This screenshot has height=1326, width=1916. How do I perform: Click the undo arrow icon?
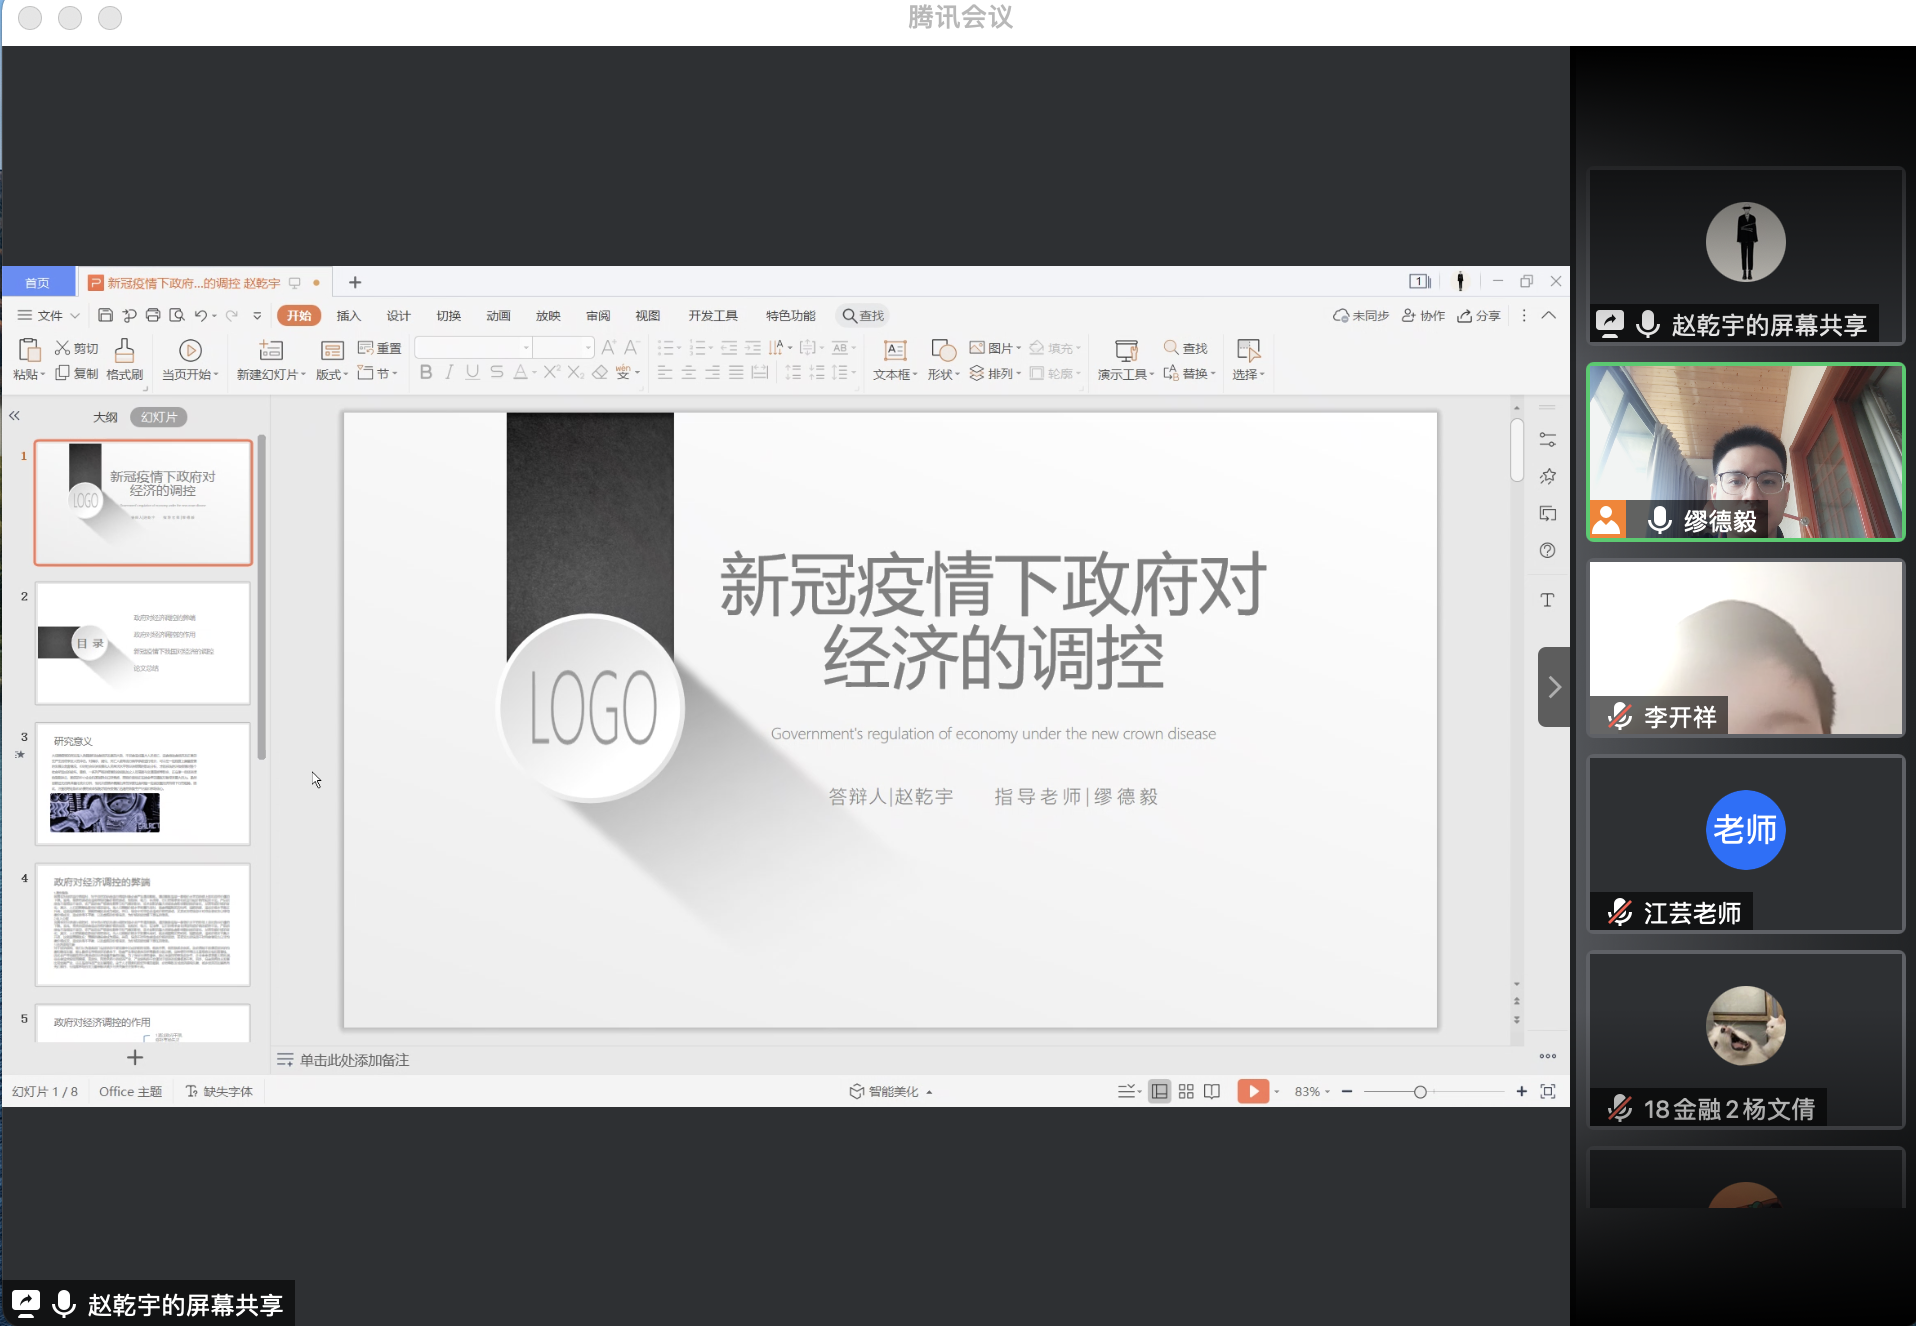click(x=200, y=315)
